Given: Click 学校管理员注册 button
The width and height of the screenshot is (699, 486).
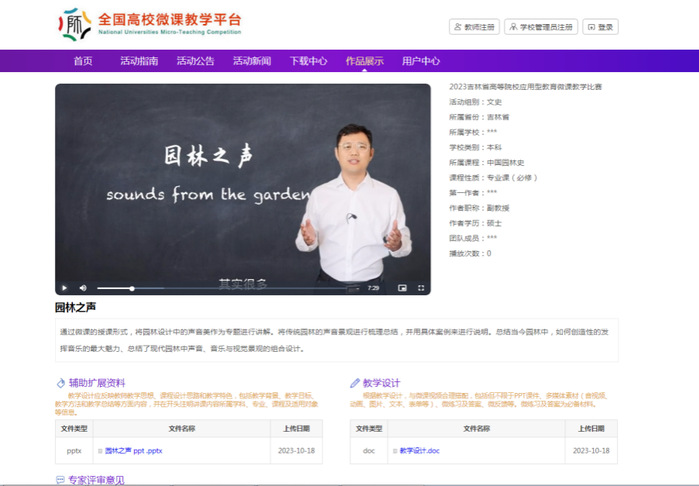Looking at the screenshot, I should click(x=541, y=27).
